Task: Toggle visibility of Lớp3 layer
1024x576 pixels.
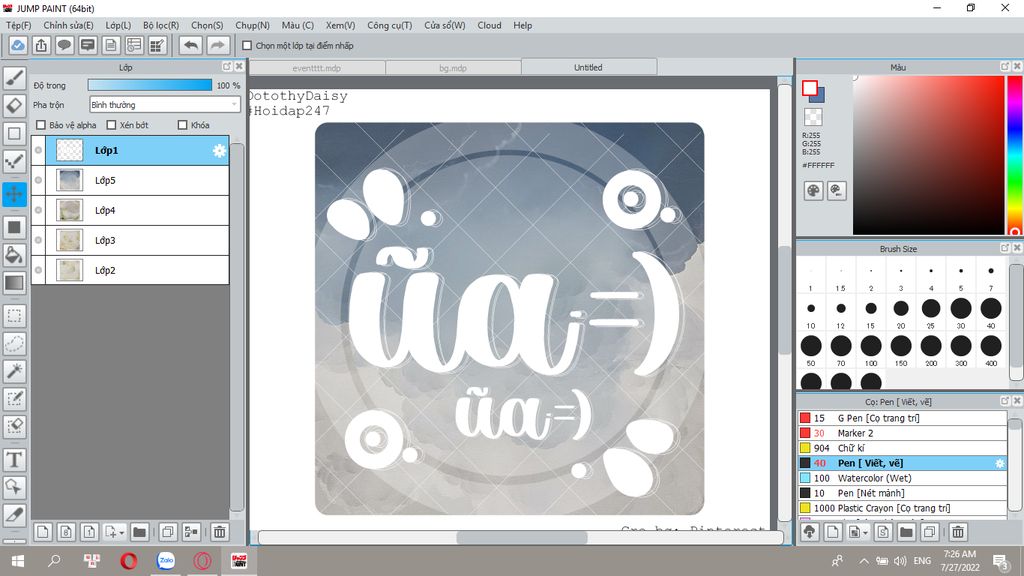Action: (39, 240)
